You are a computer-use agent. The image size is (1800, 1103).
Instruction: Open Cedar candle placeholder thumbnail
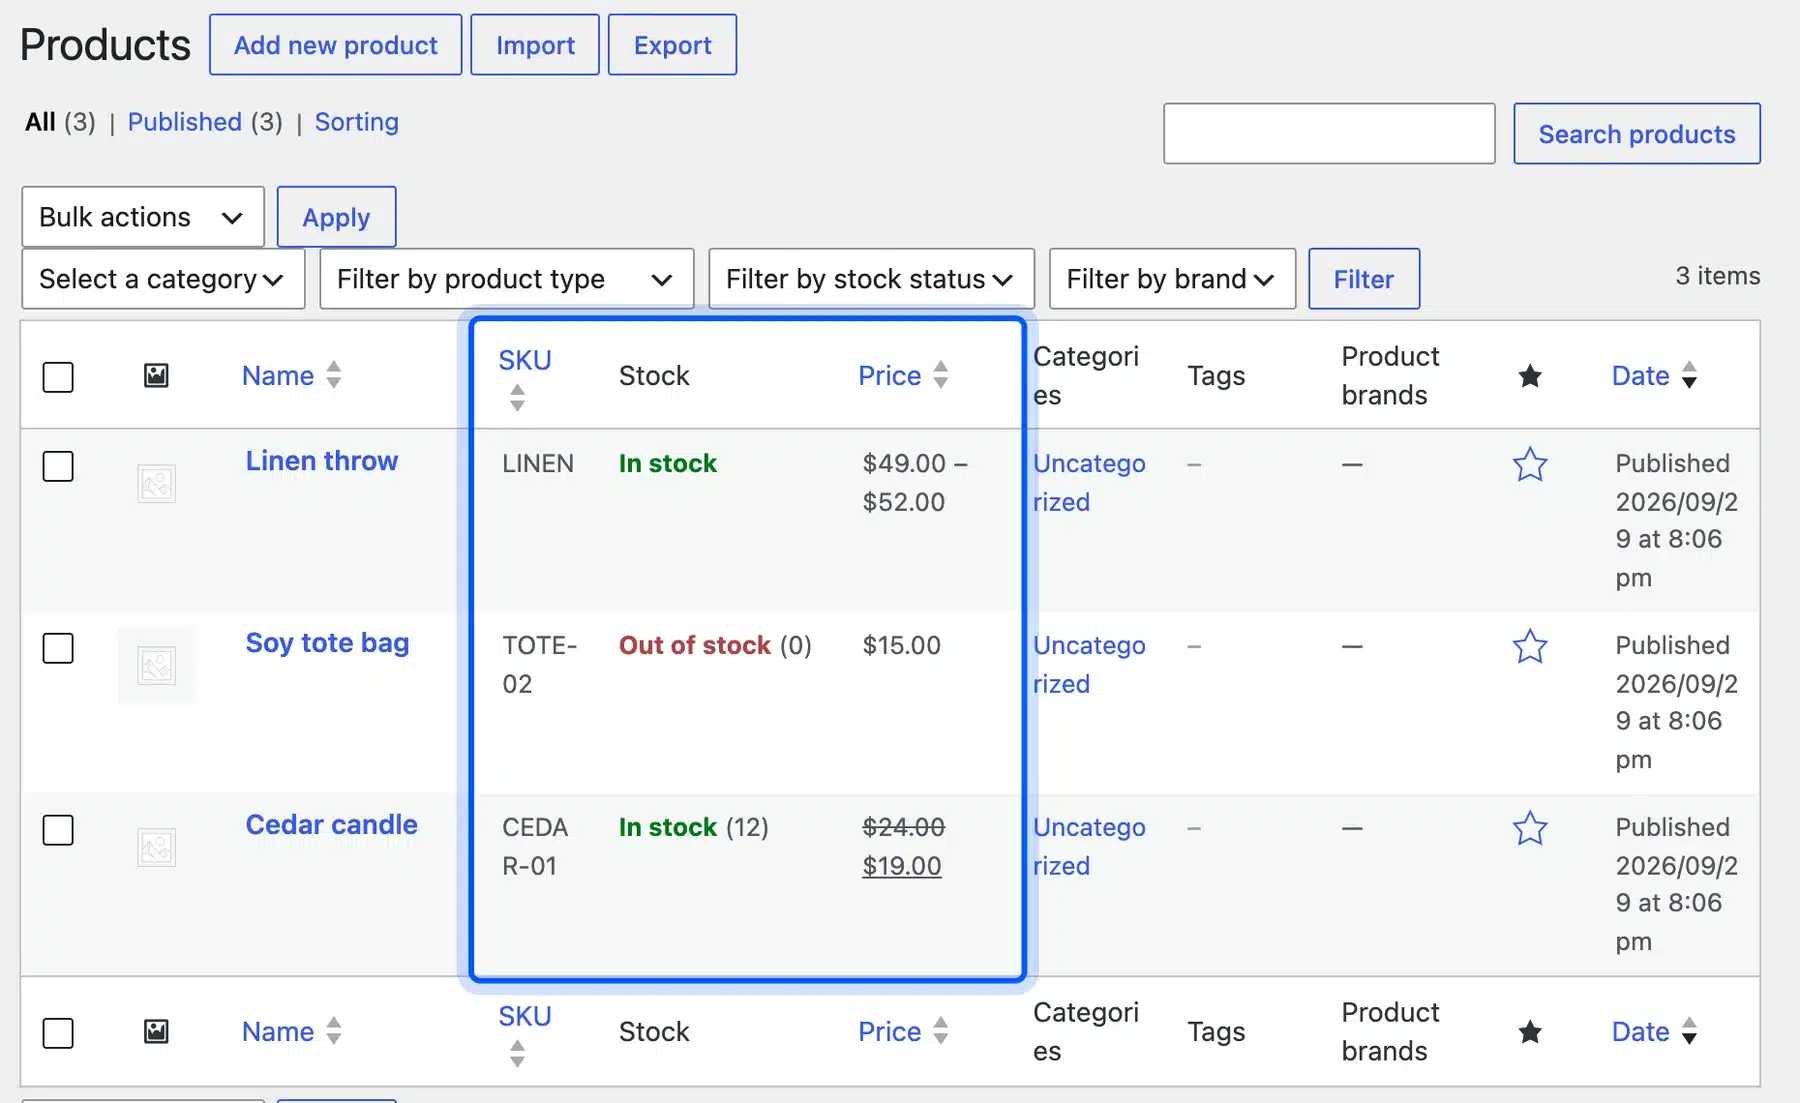tap(156, 848)
